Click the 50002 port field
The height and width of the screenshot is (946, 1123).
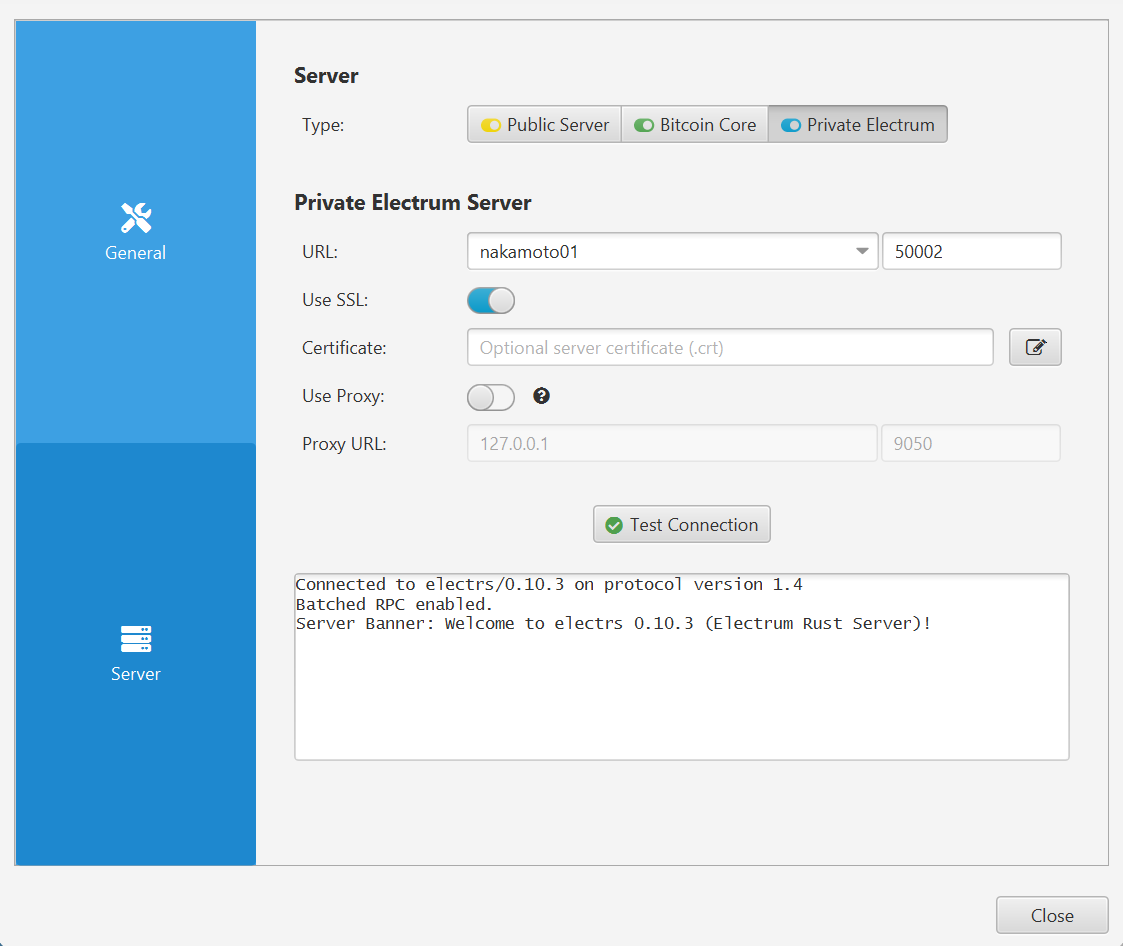970,252
